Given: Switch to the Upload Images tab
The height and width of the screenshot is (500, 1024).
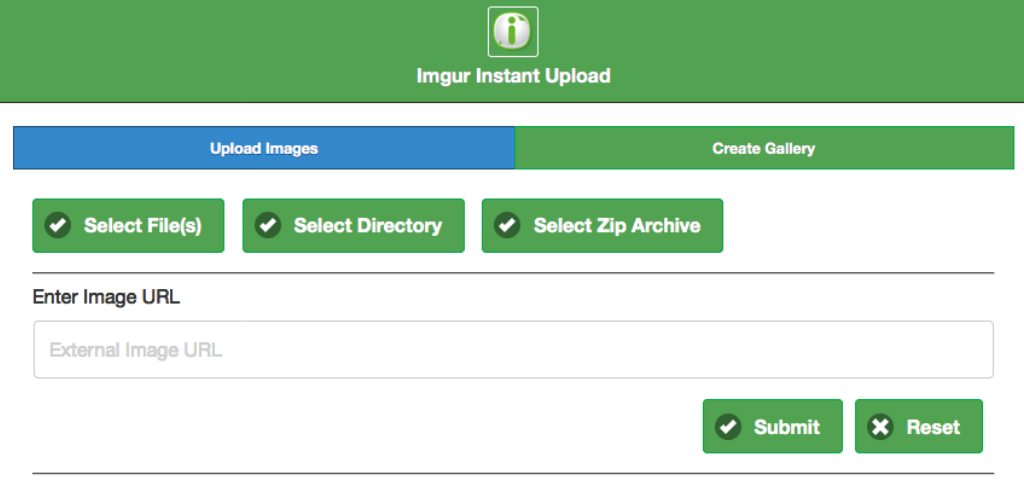Looking at the screenshot, I should [264, 148].
